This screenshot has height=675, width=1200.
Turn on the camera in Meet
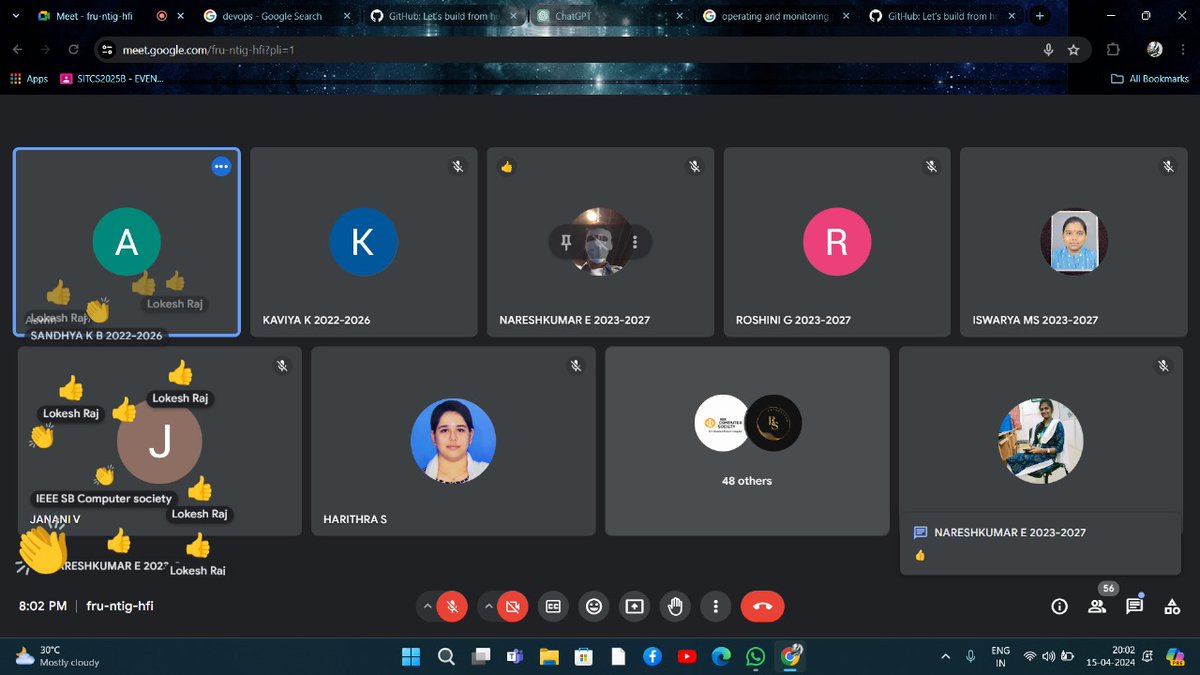coord(512,606)
